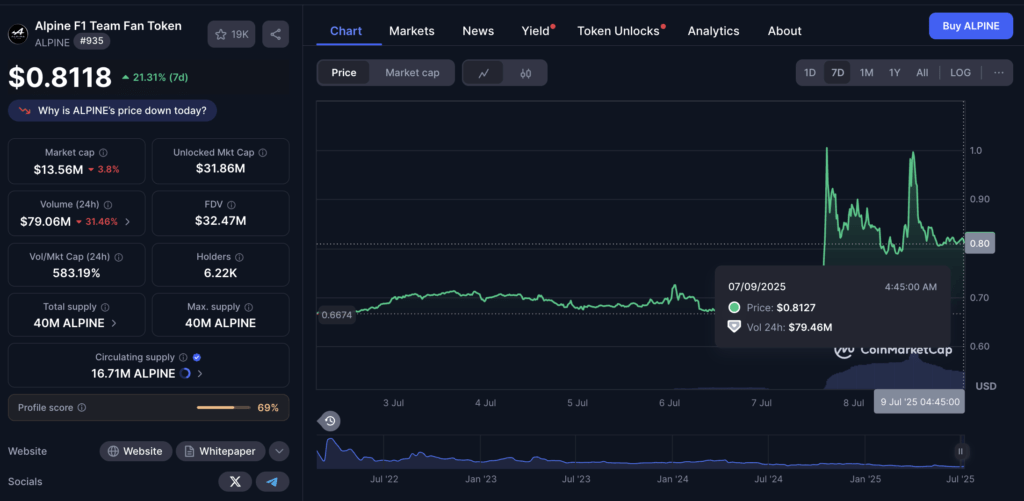Set chart range to 1Y

(x=895, y=73)
